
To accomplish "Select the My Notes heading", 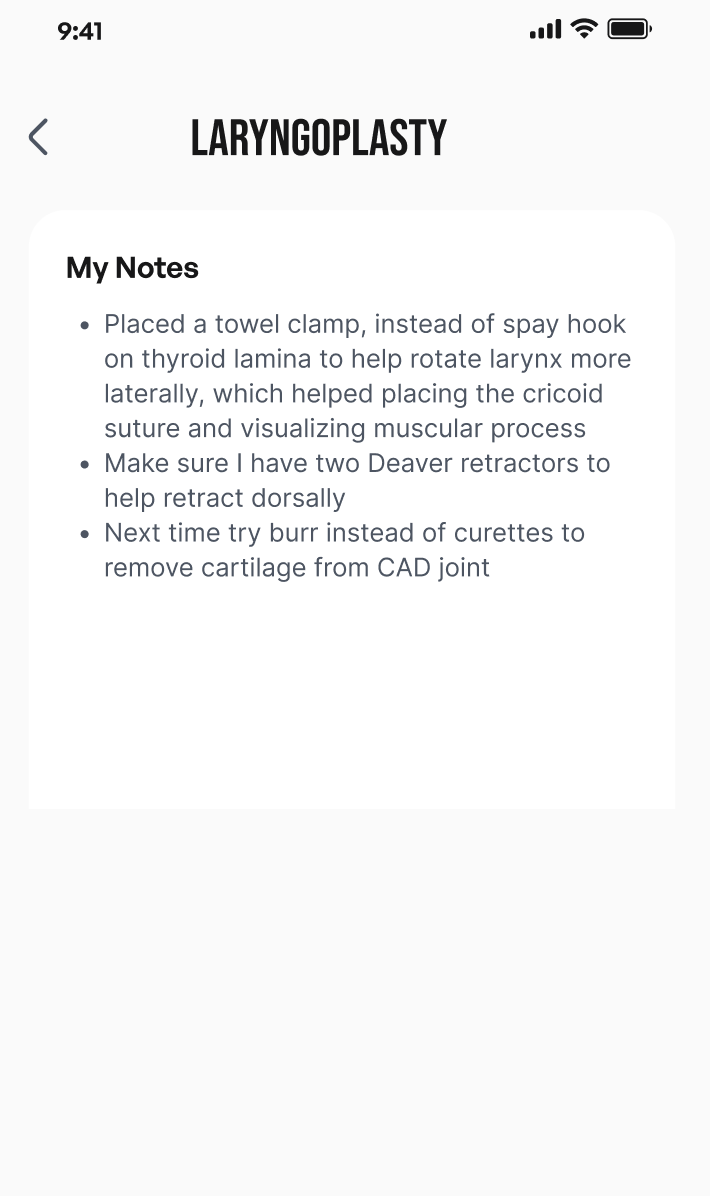I will (132, 268).
